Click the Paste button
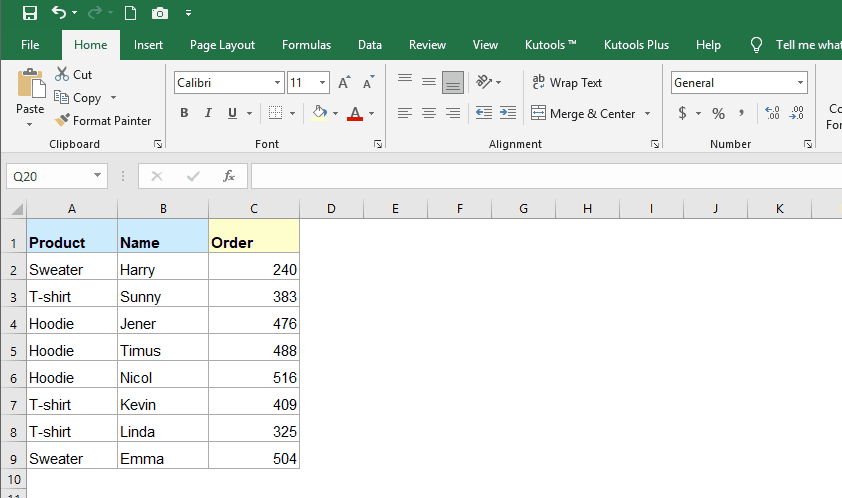The height and width of the screenshot is (498, 842). coord(30,96)
